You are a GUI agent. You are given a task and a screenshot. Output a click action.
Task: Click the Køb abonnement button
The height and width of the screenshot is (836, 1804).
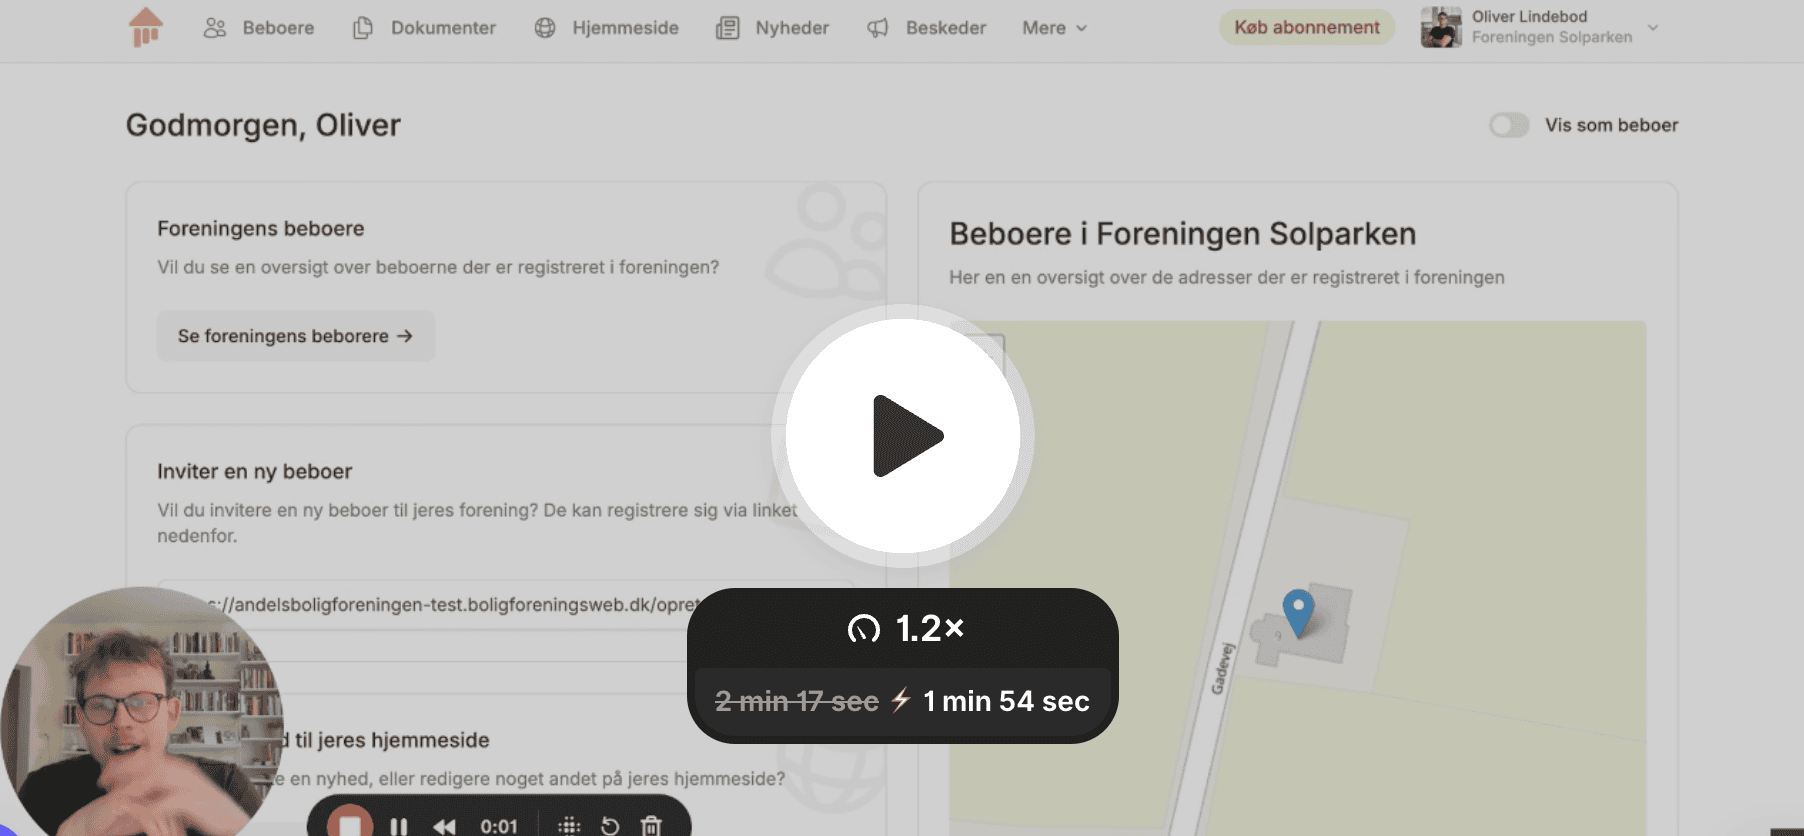[1306, 27]
